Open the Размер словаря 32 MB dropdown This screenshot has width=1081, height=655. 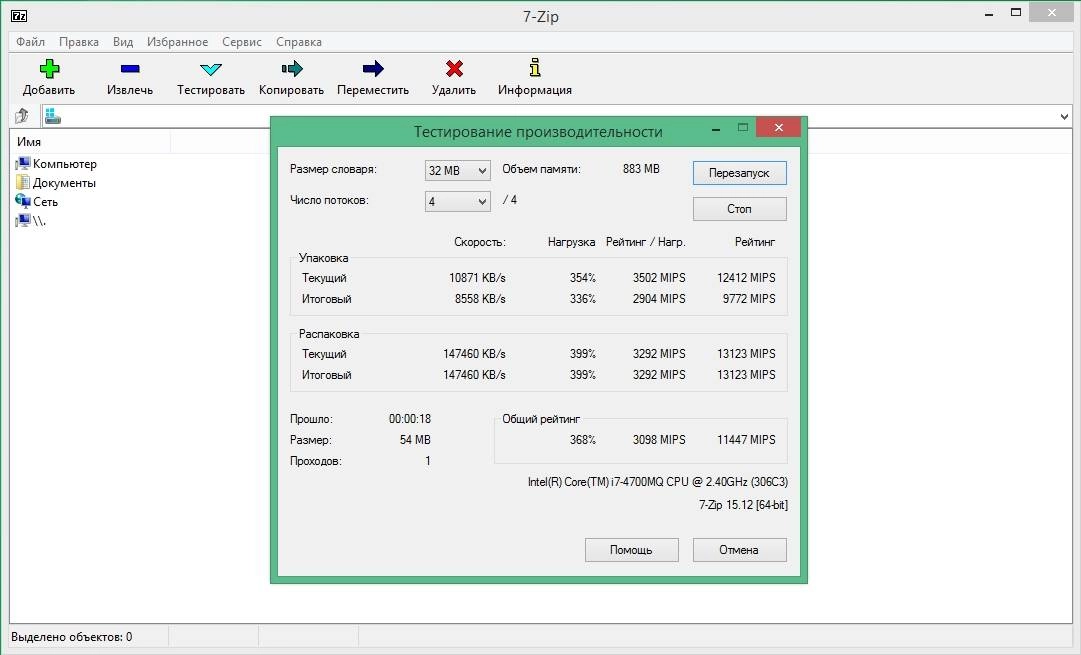coord(458,170)
